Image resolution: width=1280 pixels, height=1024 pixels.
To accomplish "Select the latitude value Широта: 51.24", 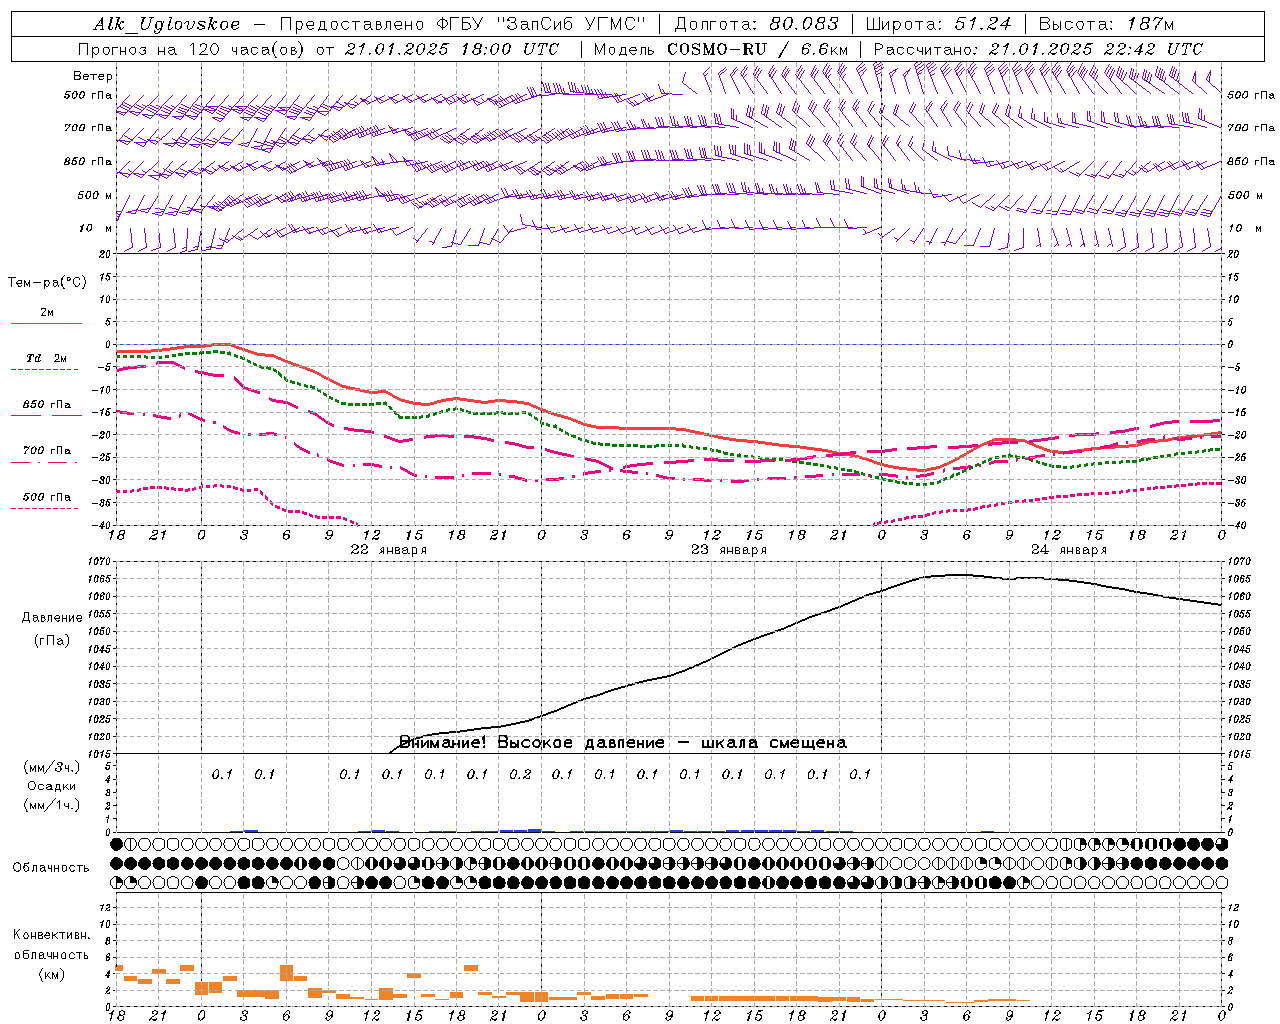I will pos(938,24).
